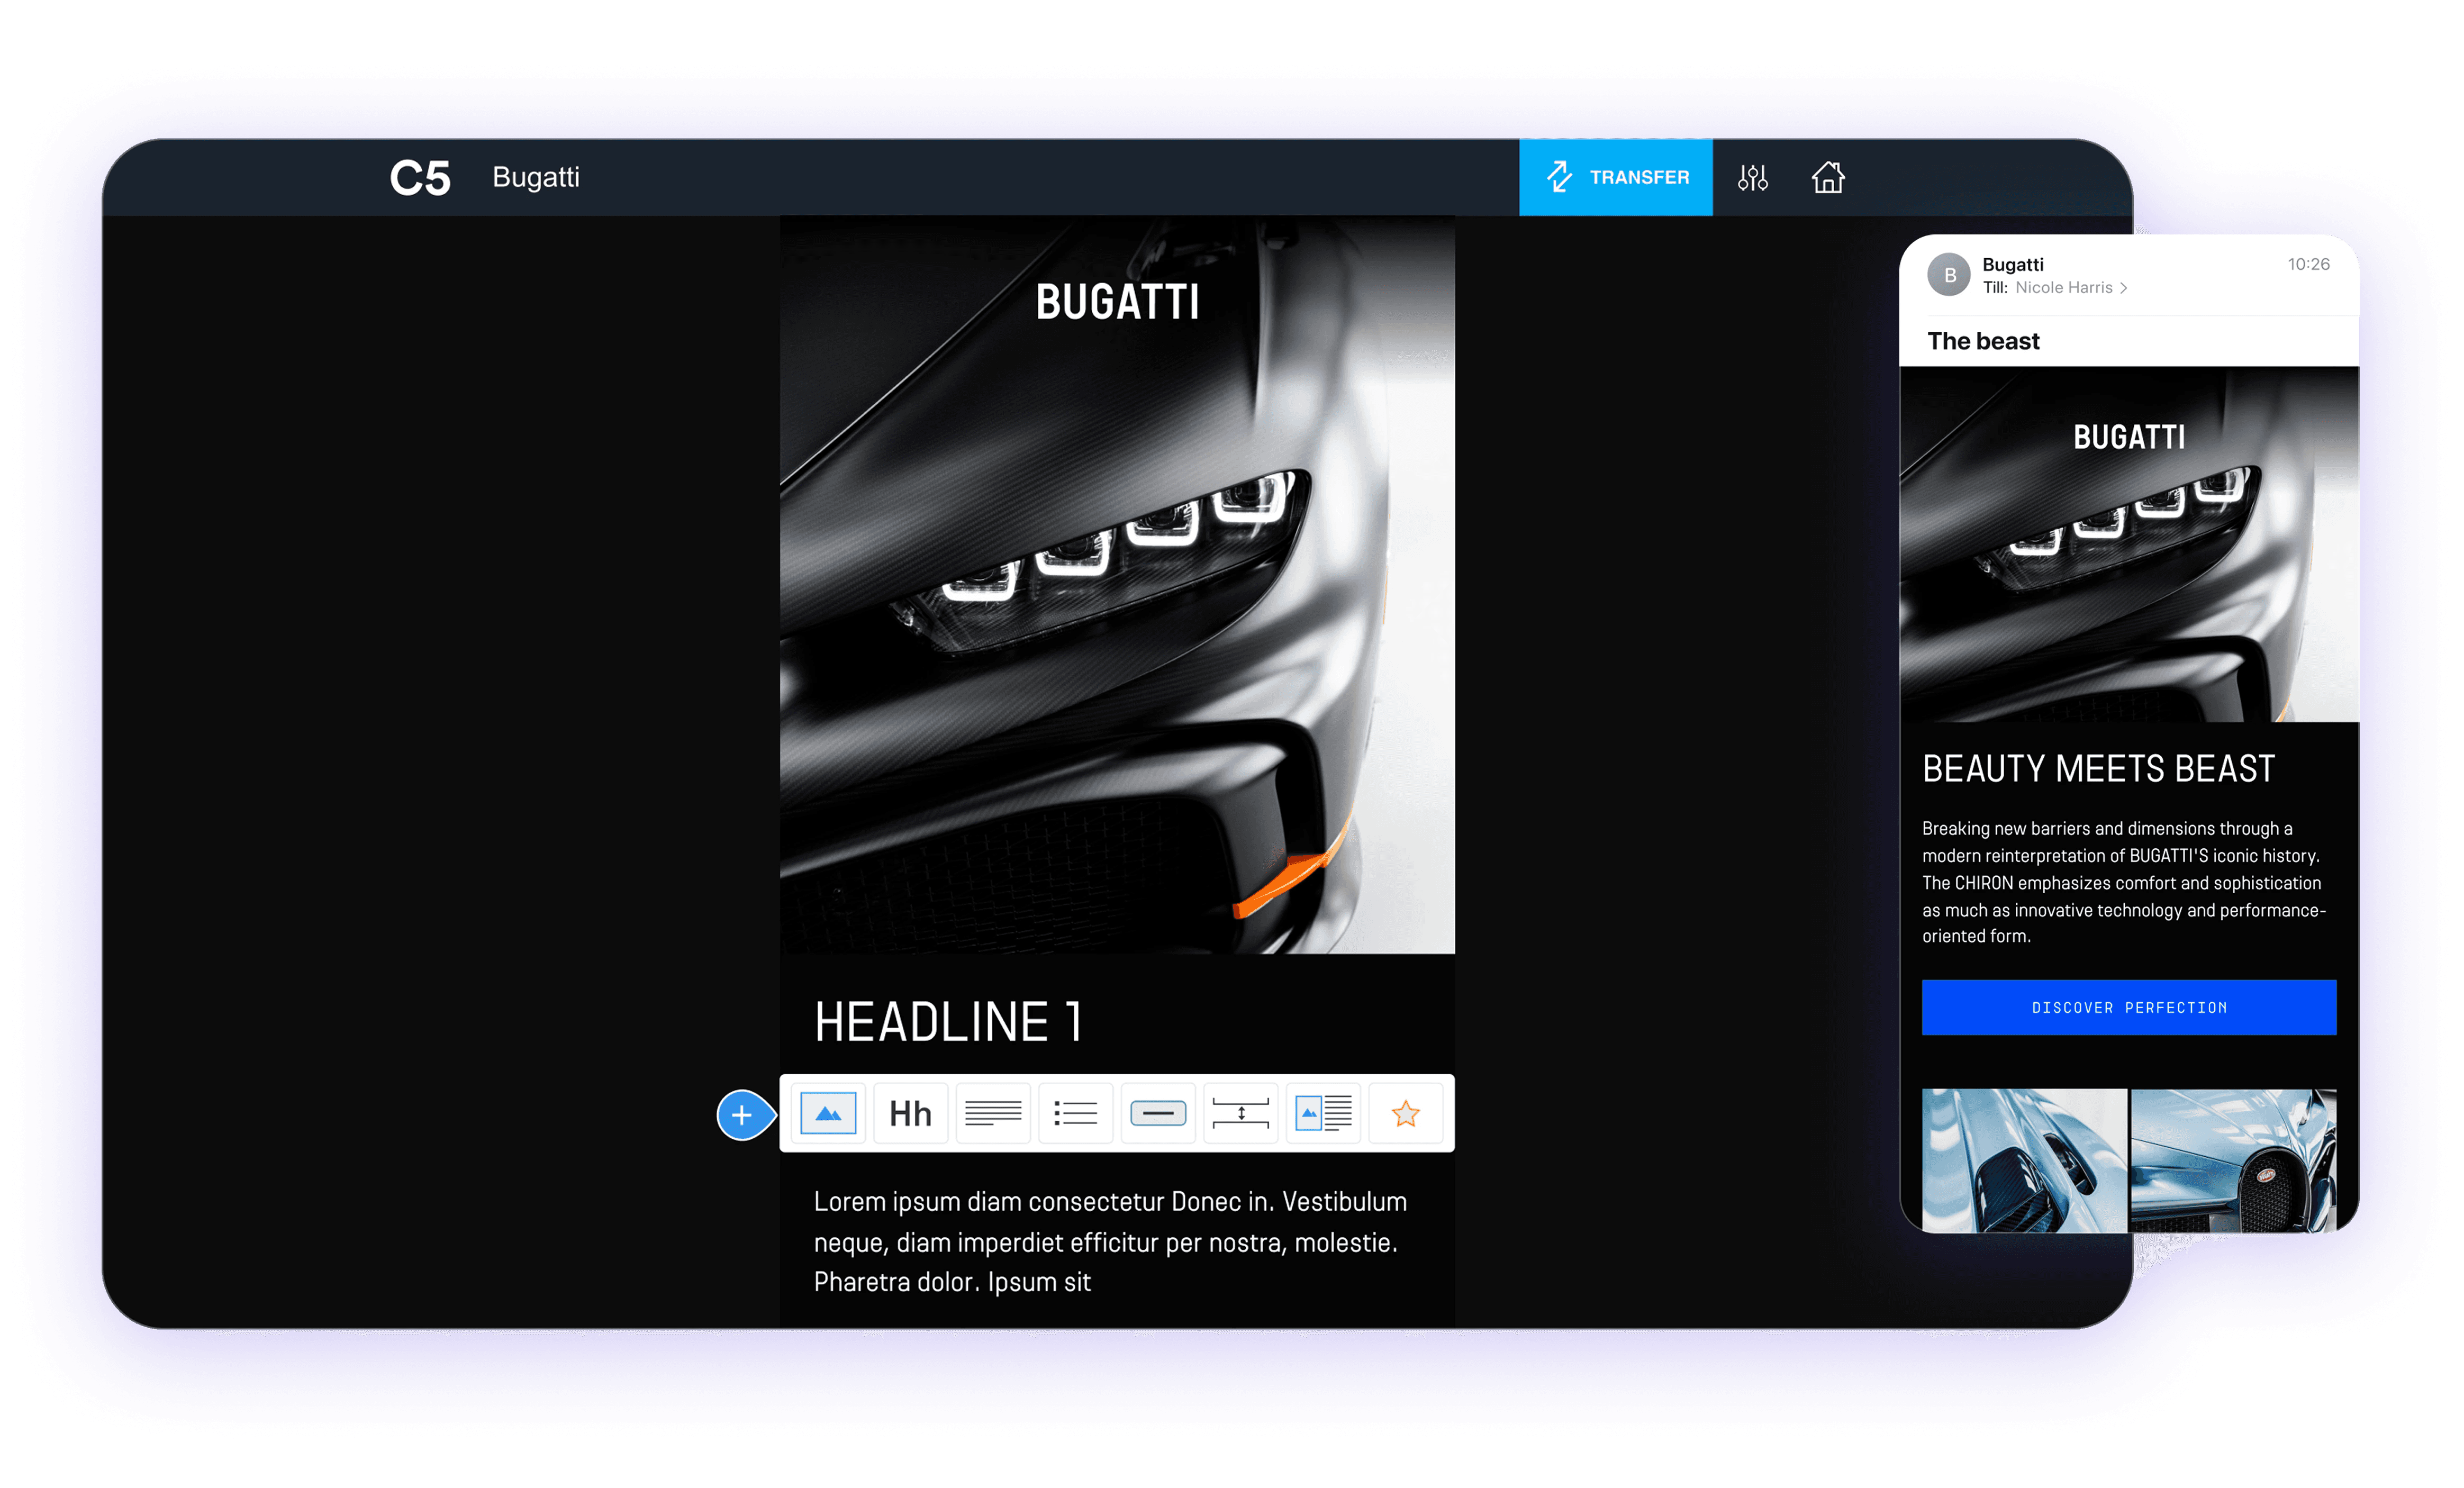2464x1488 pixels.
Task: Insert an image-with-text block
Action: click(x=1323, y=1113)
